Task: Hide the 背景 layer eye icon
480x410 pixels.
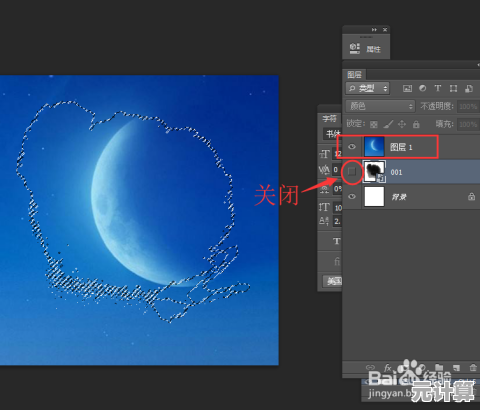Action: point(352,197)
